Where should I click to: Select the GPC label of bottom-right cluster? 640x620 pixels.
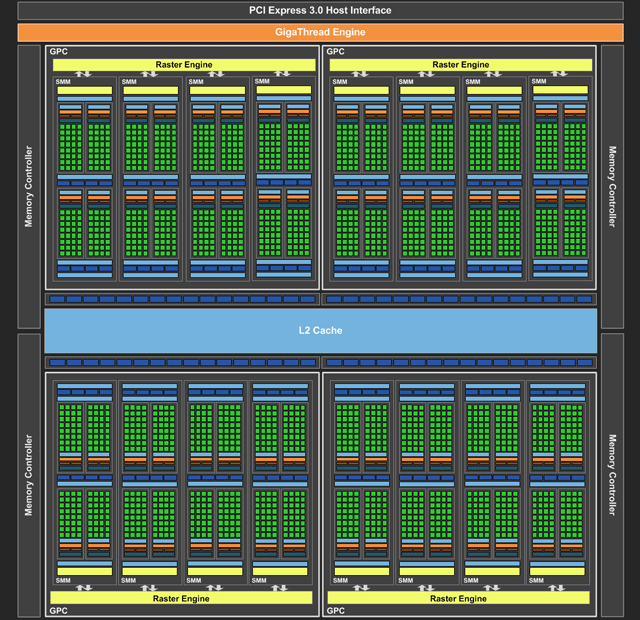pyautogui.click(x=336, y=611)
